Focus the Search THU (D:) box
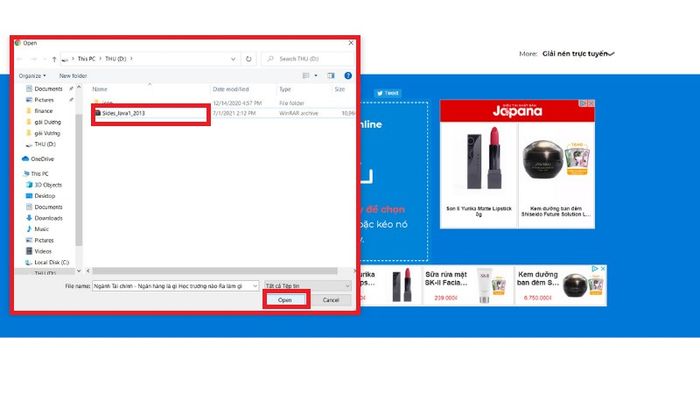Screen dimensions: 700x394 (x=308, y=59)
